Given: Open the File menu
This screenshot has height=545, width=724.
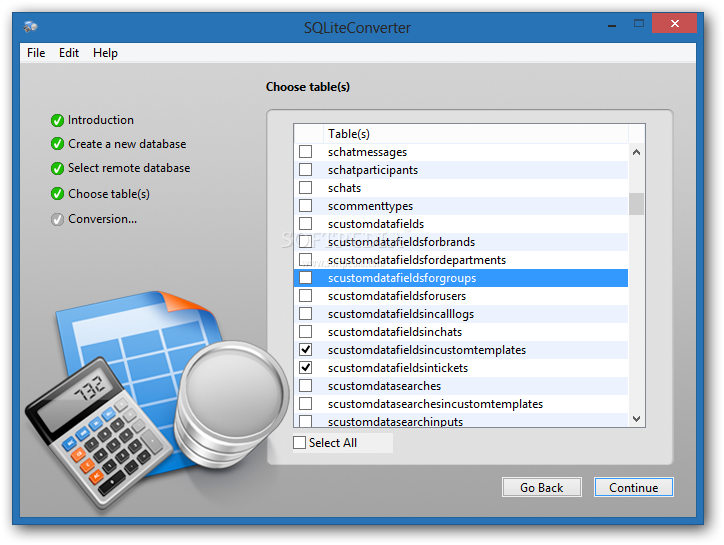Looking at the screenshot, I should (36, 53).
